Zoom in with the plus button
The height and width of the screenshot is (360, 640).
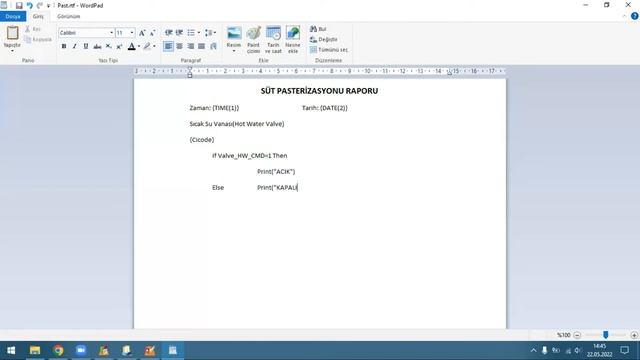[x=634, y=335]
